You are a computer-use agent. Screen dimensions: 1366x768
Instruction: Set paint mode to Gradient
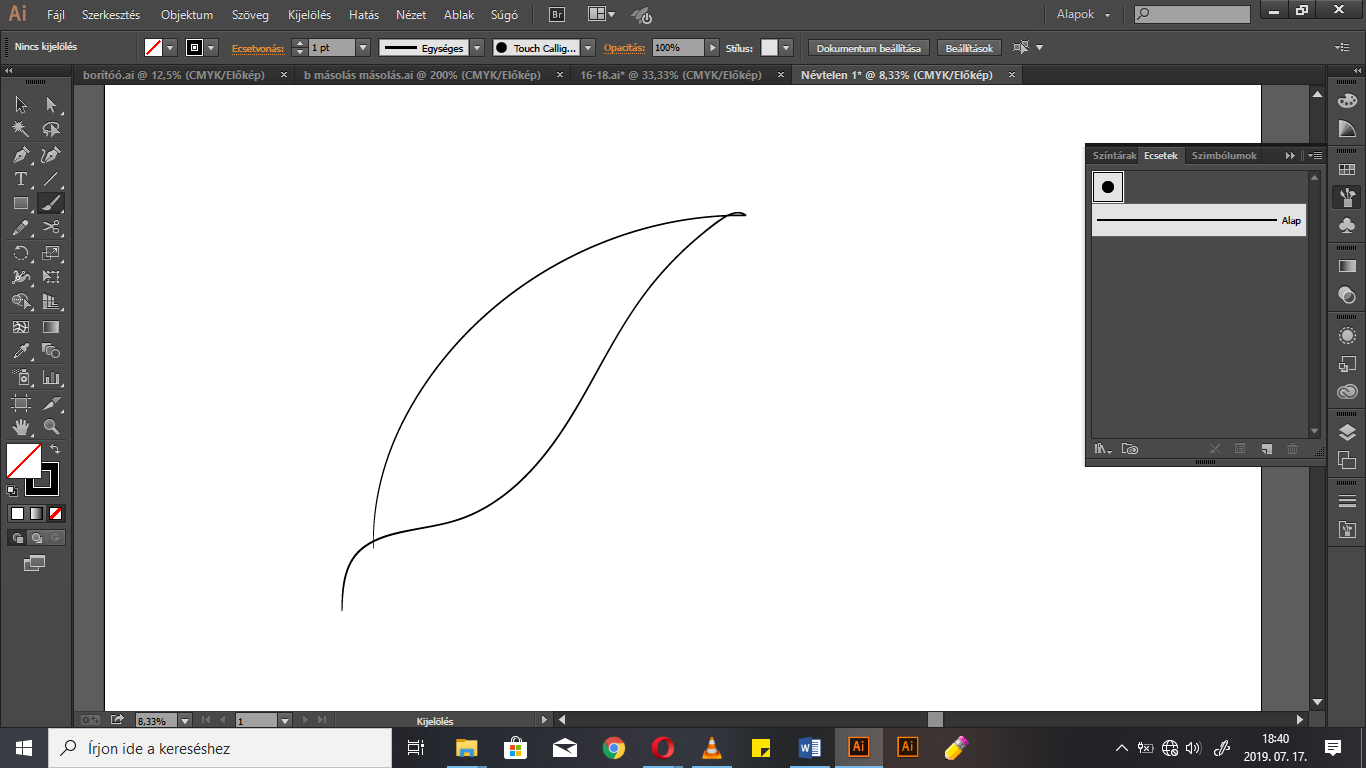[x=36, y=513]
